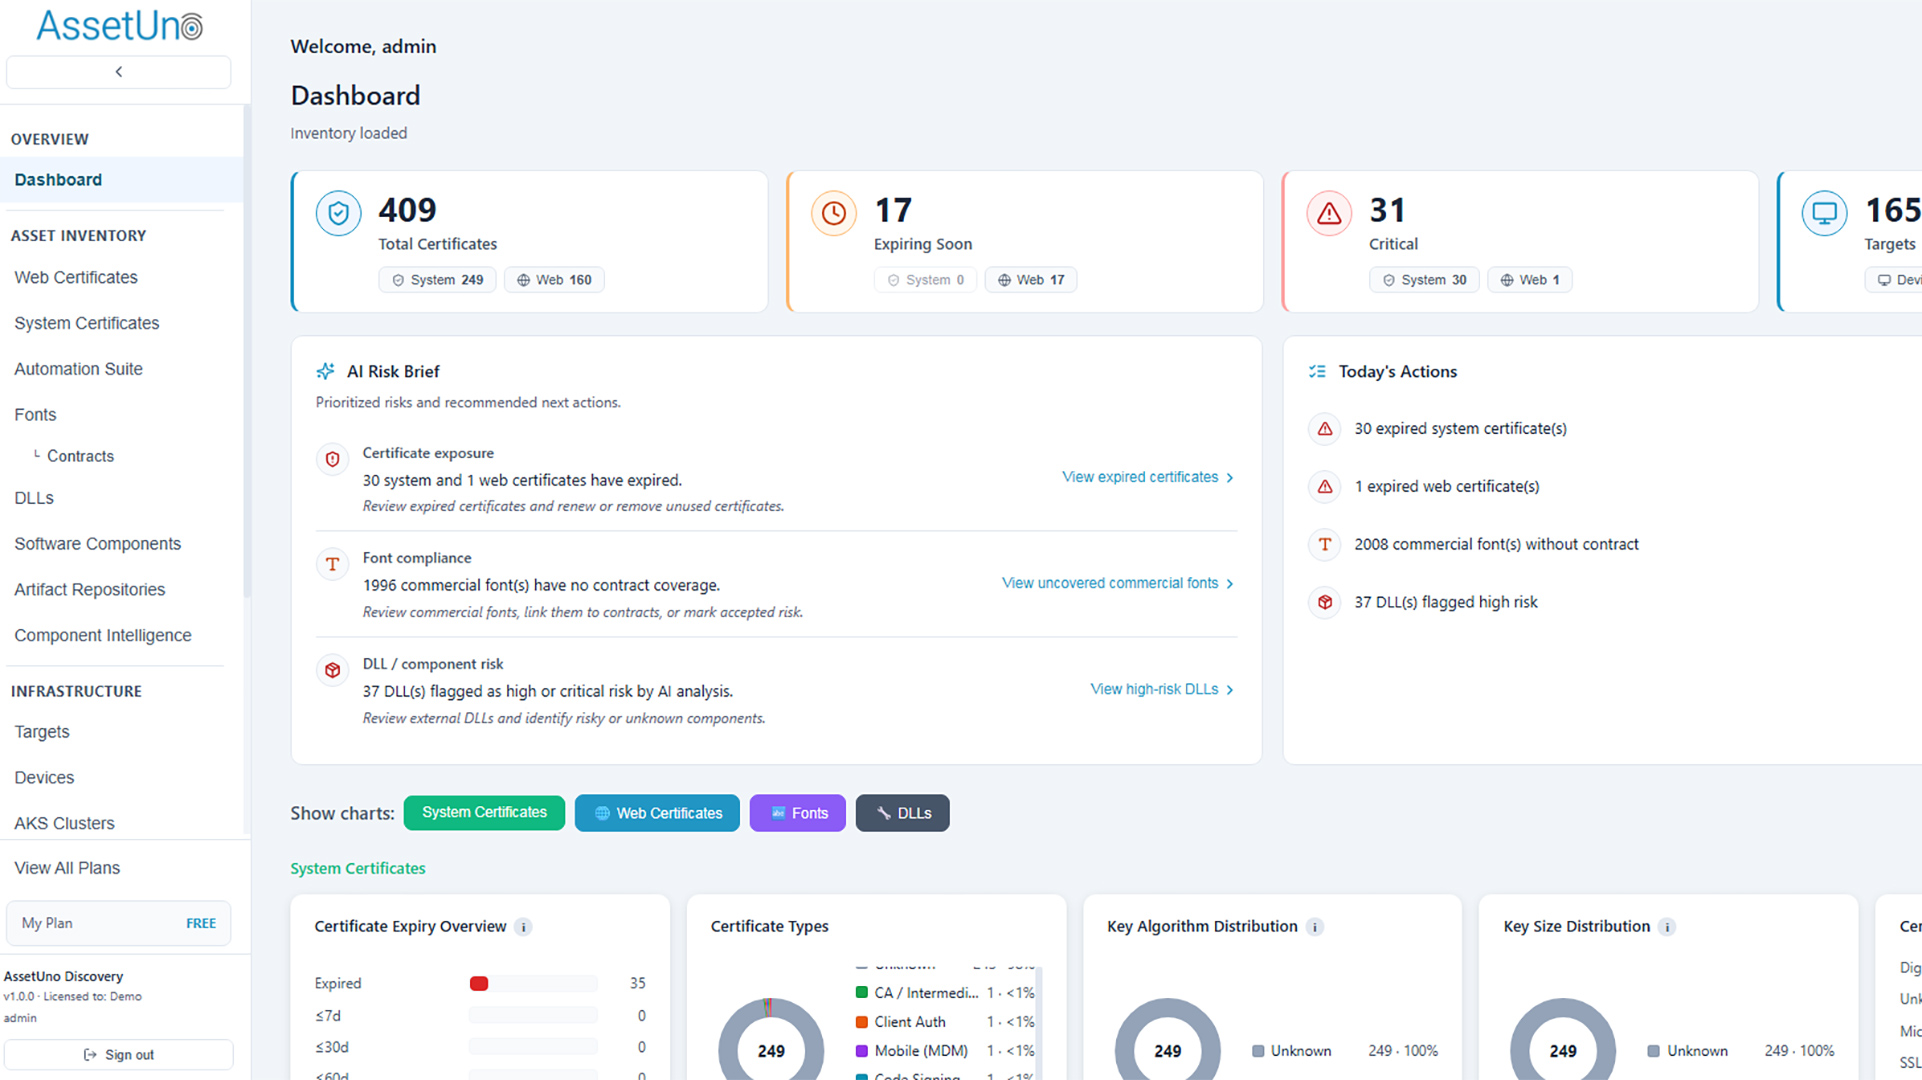Click the Key Algorithm Distribution donut chart
Viewport: 1922px width, 1080px height.
tap(1167, 1040)
